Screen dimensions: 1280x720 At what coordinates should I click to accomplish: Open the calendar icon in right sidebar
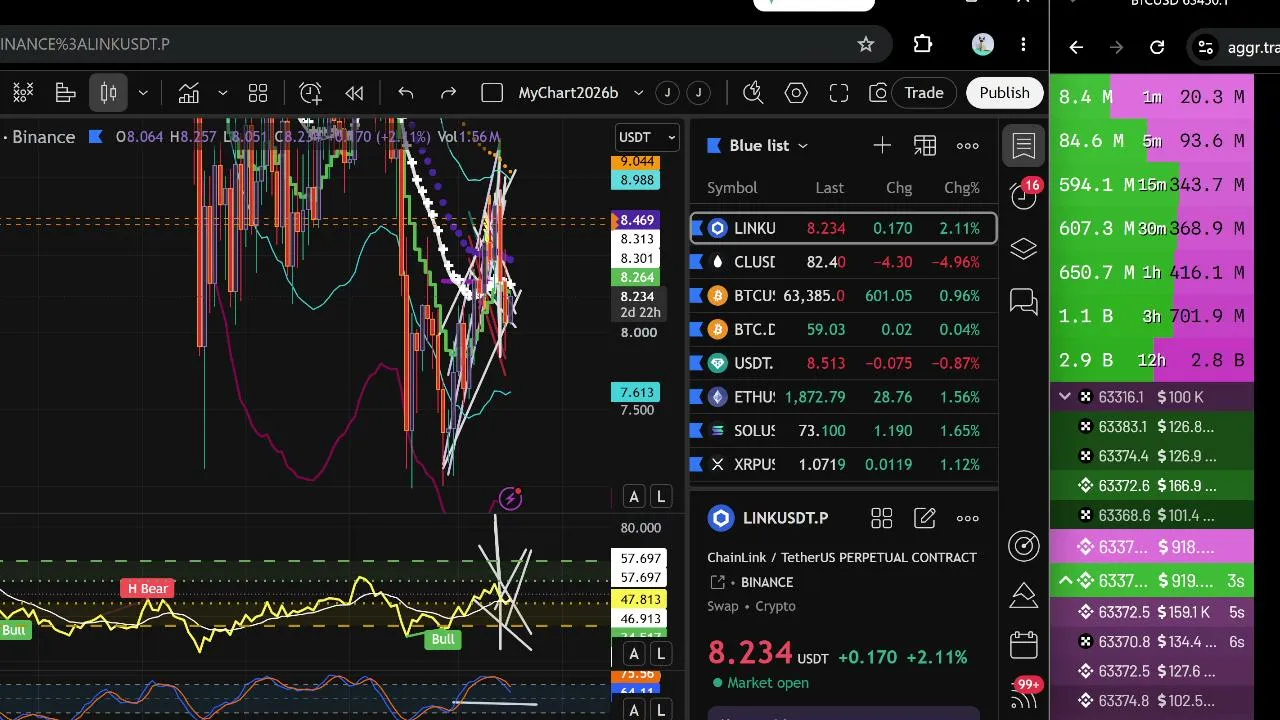pyautogui.click(x=1024, y=645)
